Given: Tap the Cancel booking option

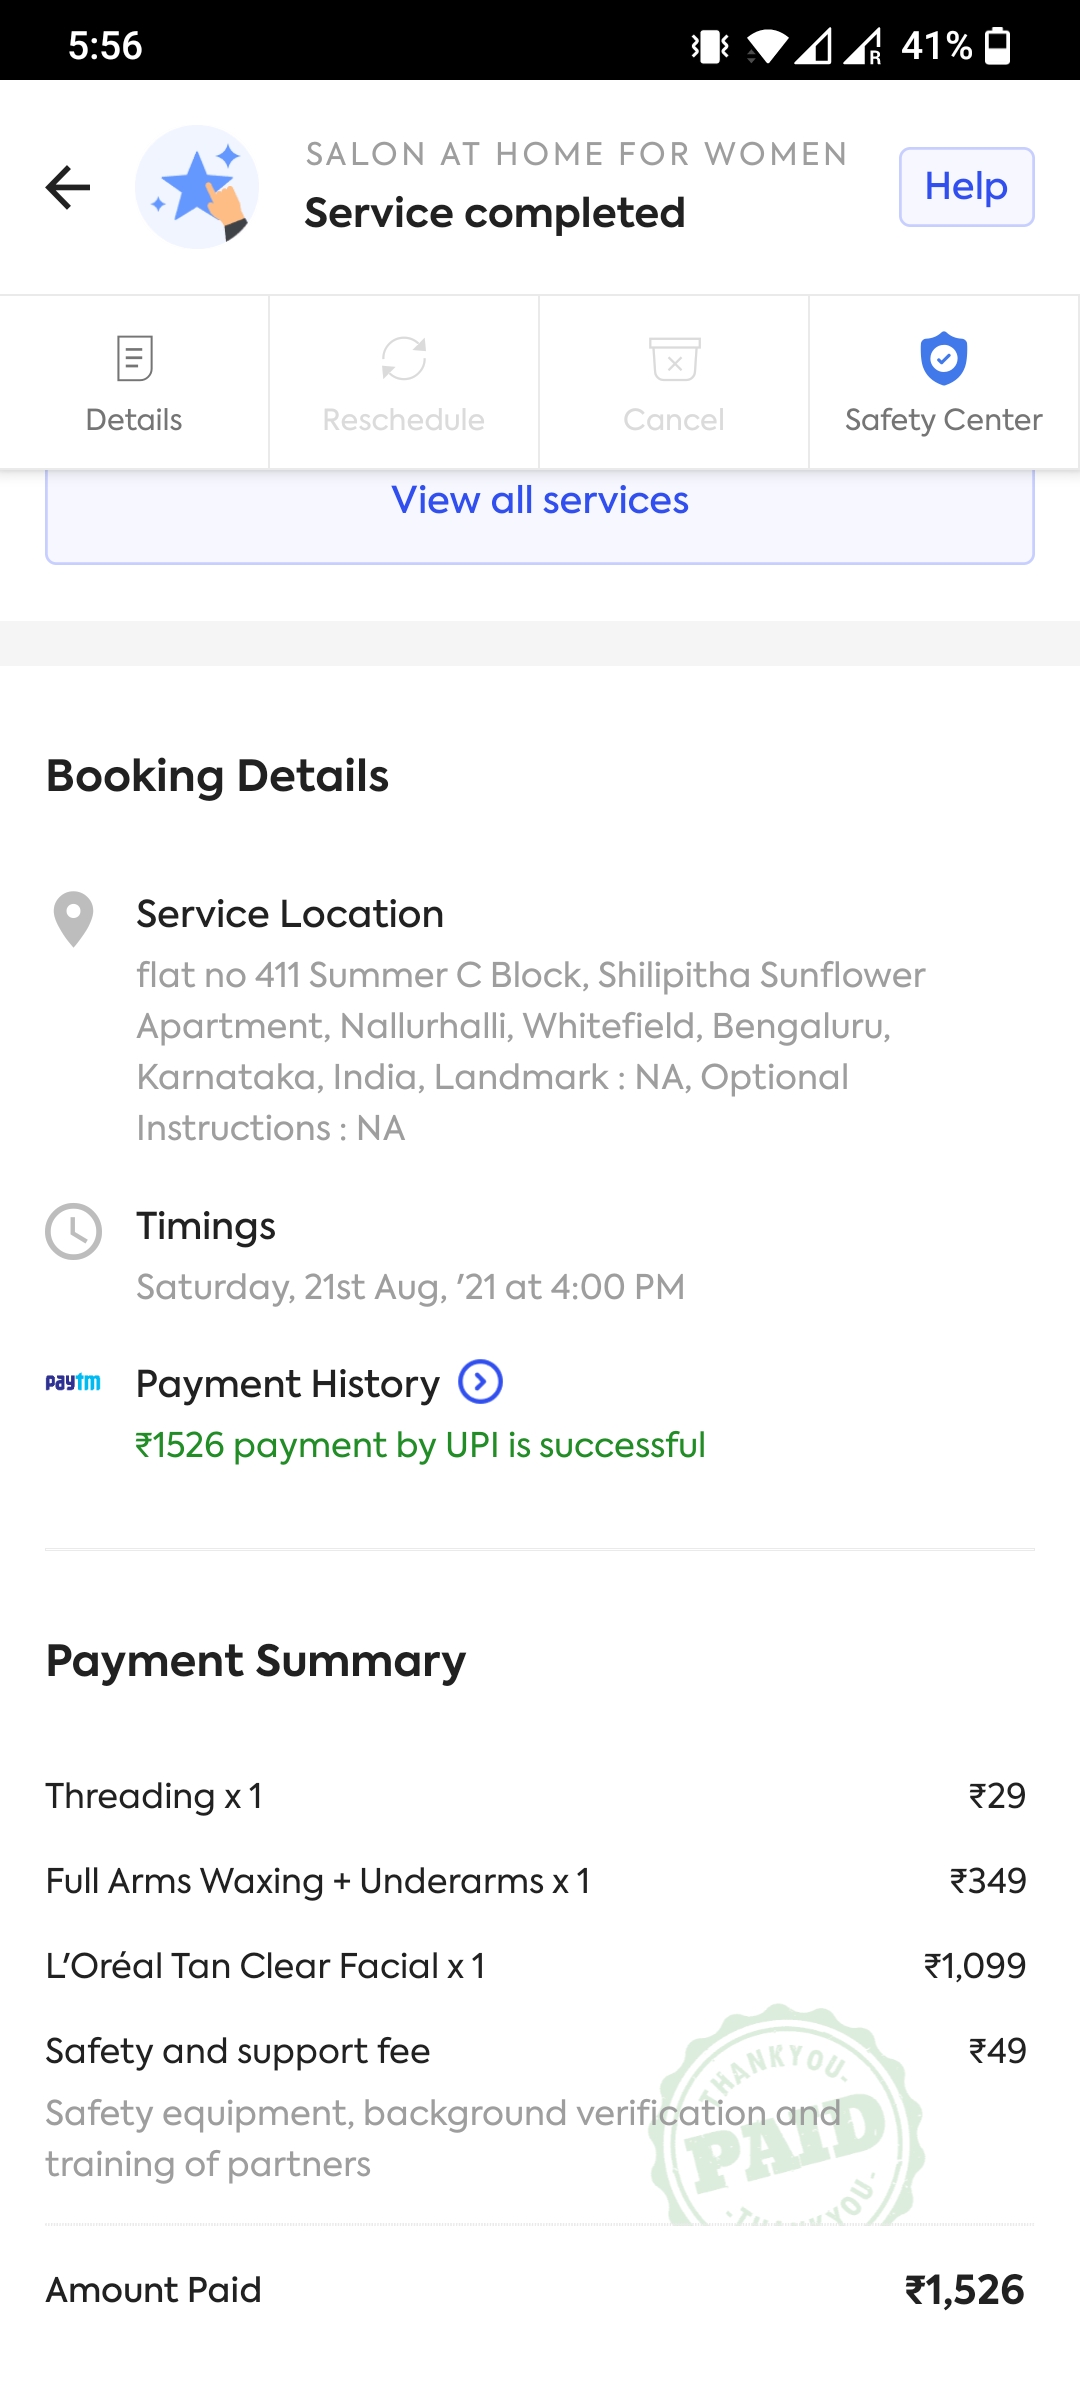Looking at the screenshot, I should tap(674, 382).
